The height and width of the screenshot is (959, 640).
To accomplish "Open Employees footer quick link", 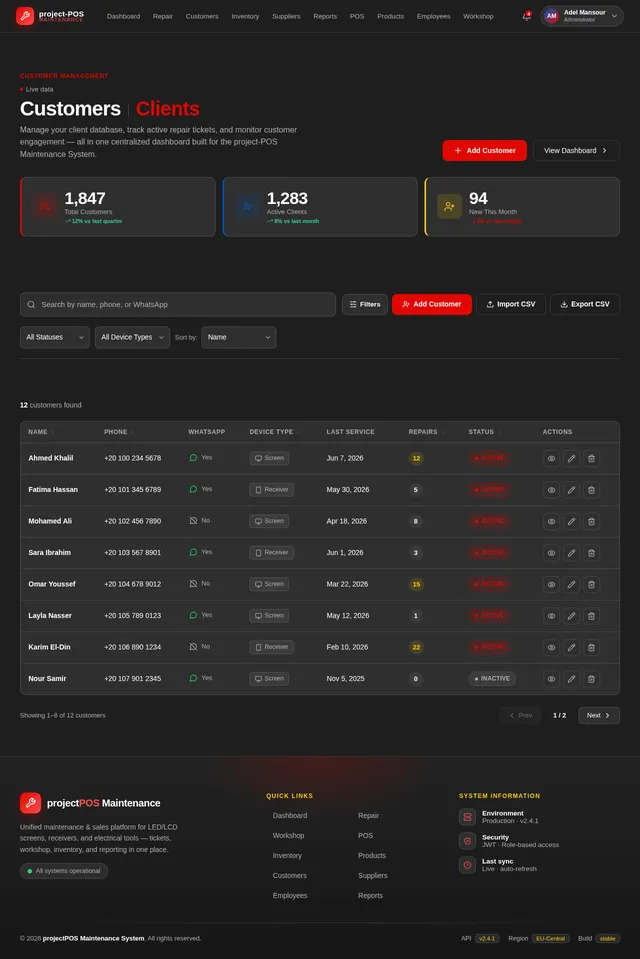I will (x=290, y=896).
